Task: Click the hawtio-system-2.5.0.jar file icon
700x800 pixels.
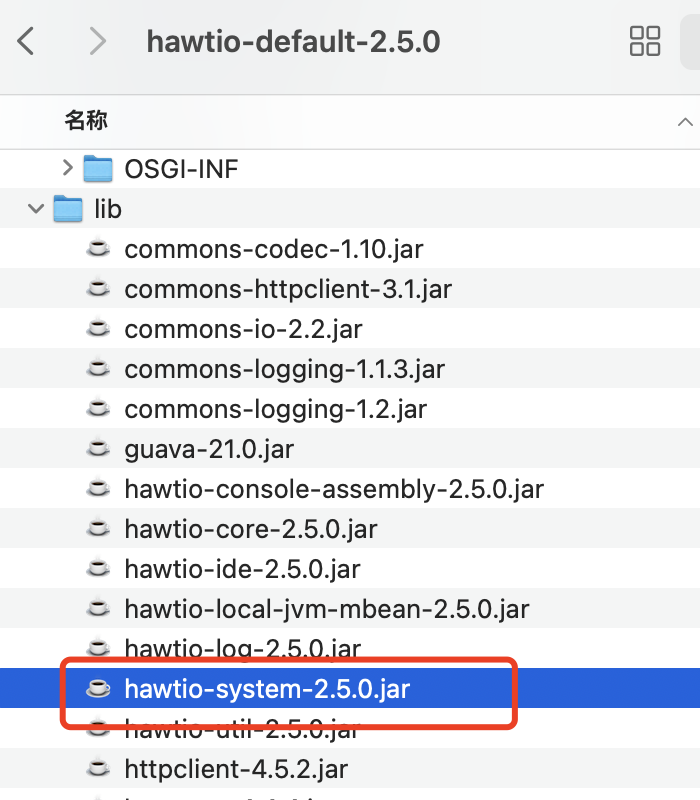Action: [97, 688]
